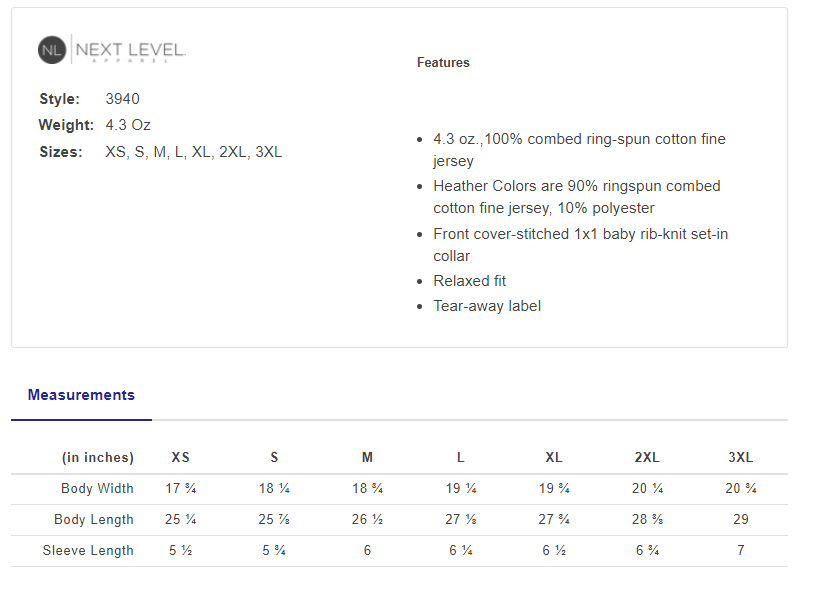Click the Tear-away label feature bullet

(x=487, y=306)
